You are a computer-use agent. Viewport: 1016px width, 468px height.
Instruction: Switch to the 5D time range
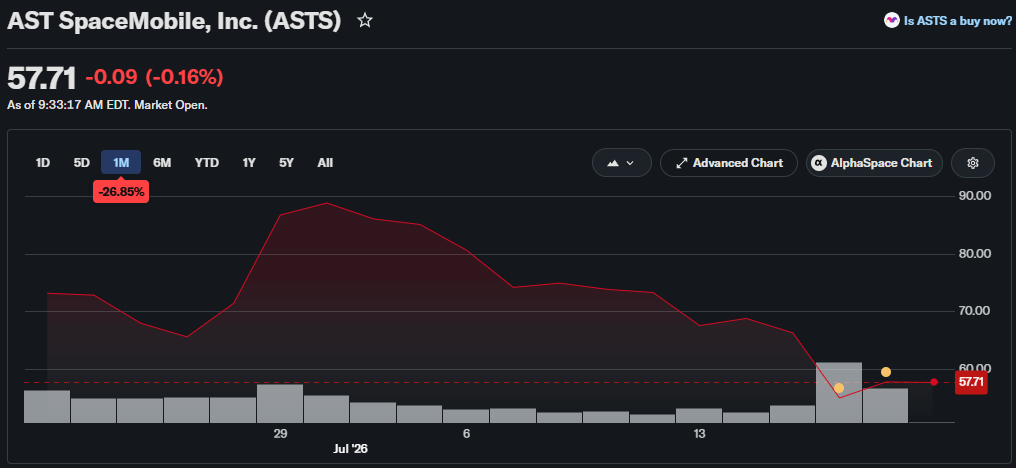pos(82,163)
